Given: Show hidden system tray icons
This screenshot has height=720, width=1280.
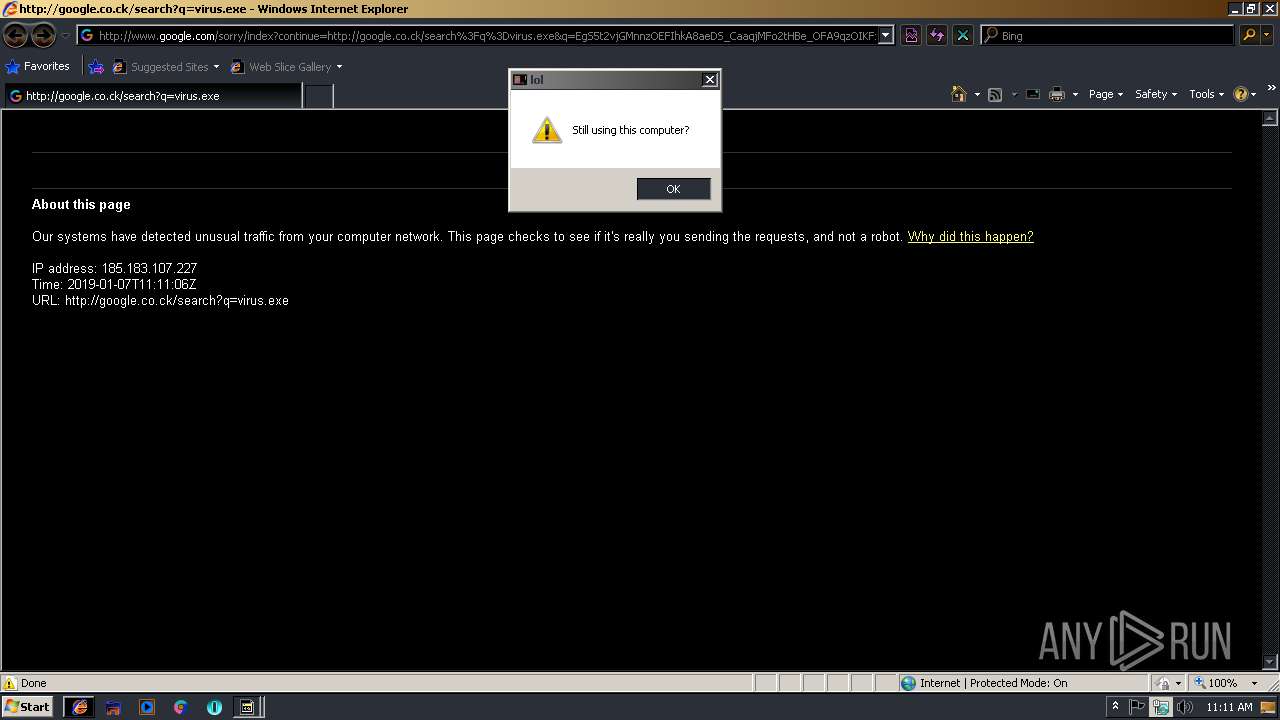Looking at the screenshot, I should 1115,707.
